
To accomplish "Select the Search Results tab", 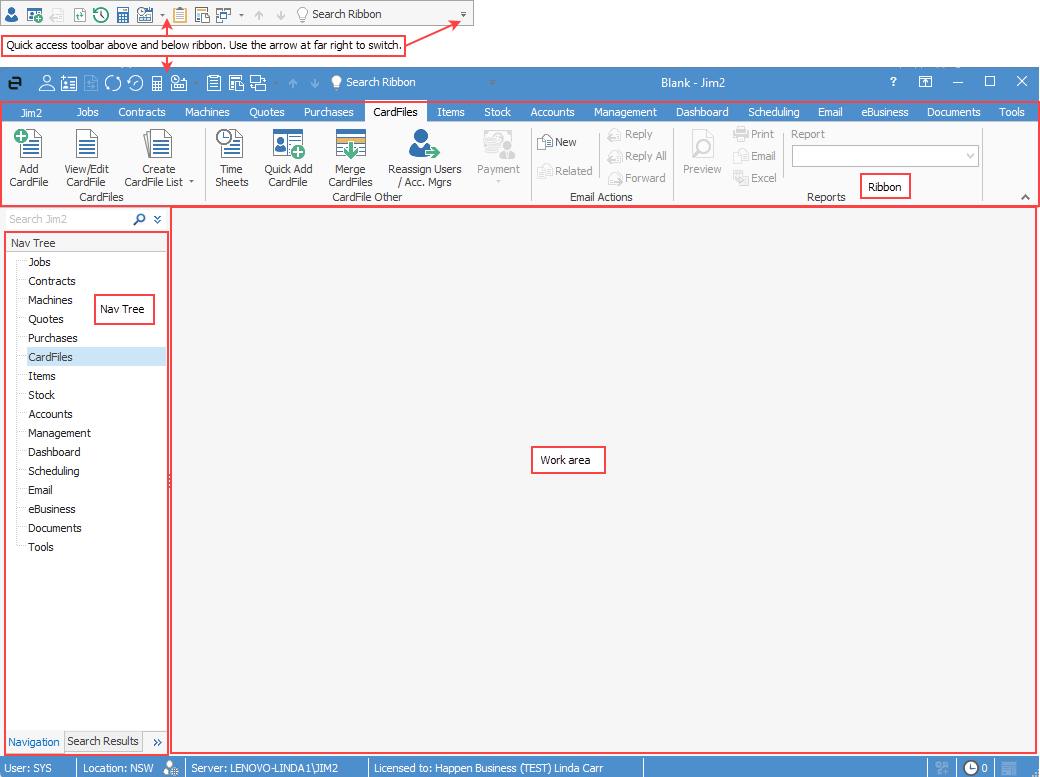I will point(103,741).
